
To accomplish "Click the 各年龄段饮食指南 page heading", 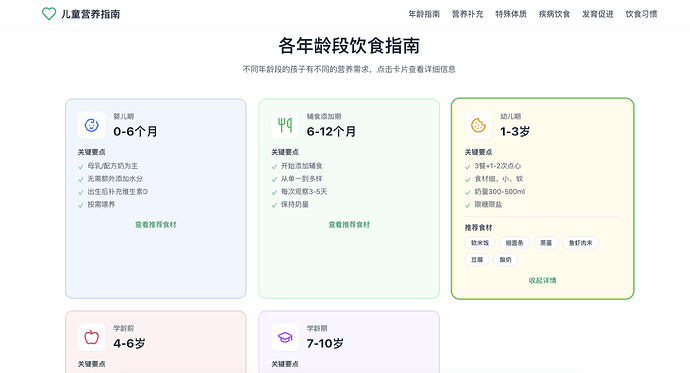I will pos(349,46).
